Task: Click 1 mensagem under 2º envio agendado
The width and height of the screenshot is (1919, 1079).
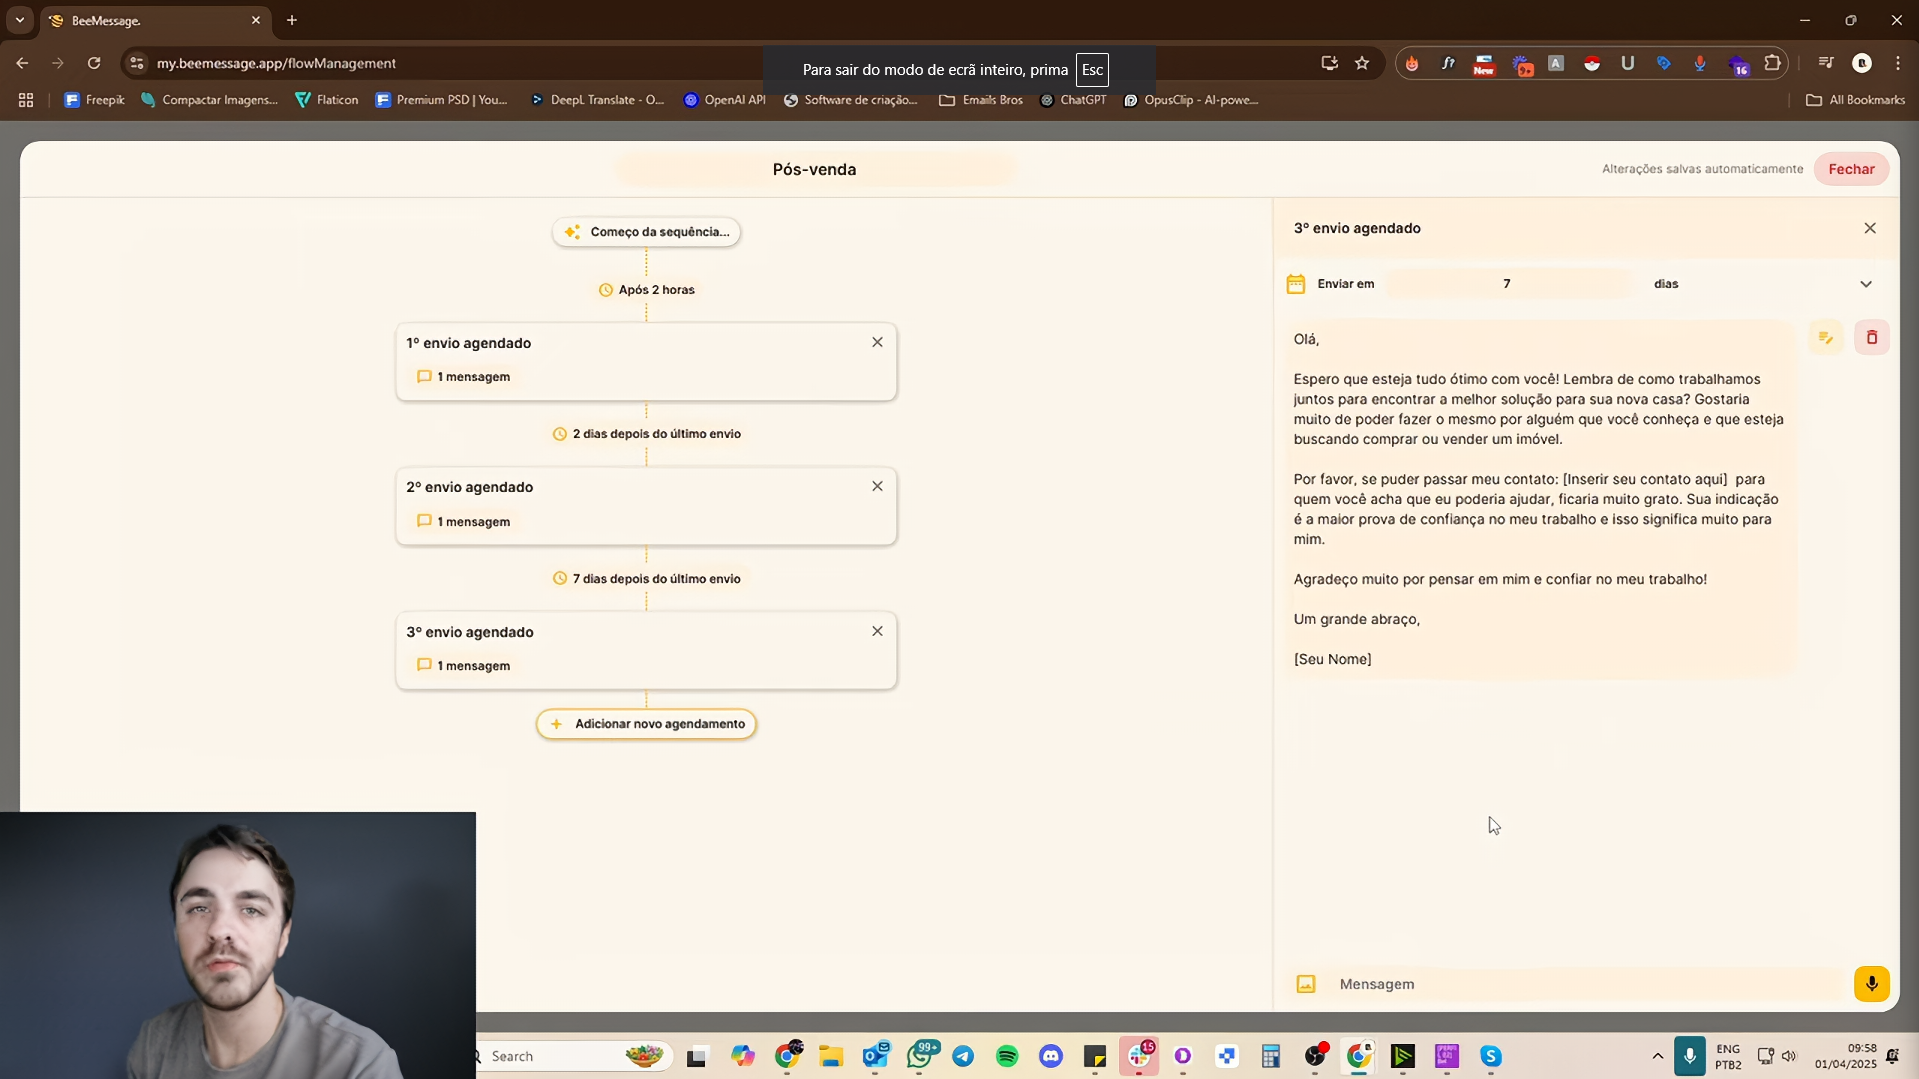Action: 464,522
